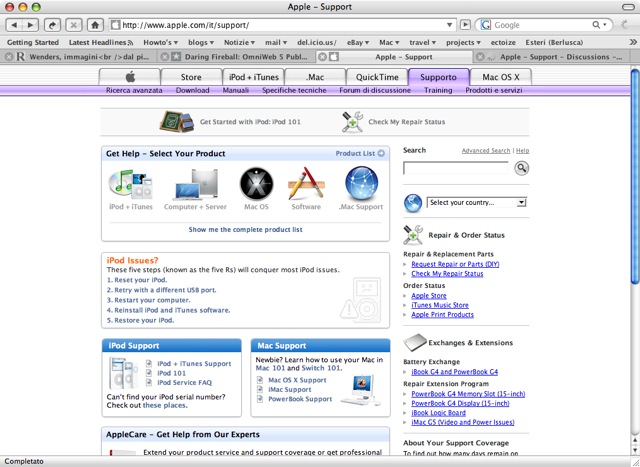Open the Request Repair or Parts (DIY) link
Screen dimensions: 640x467
pos(455,264)
